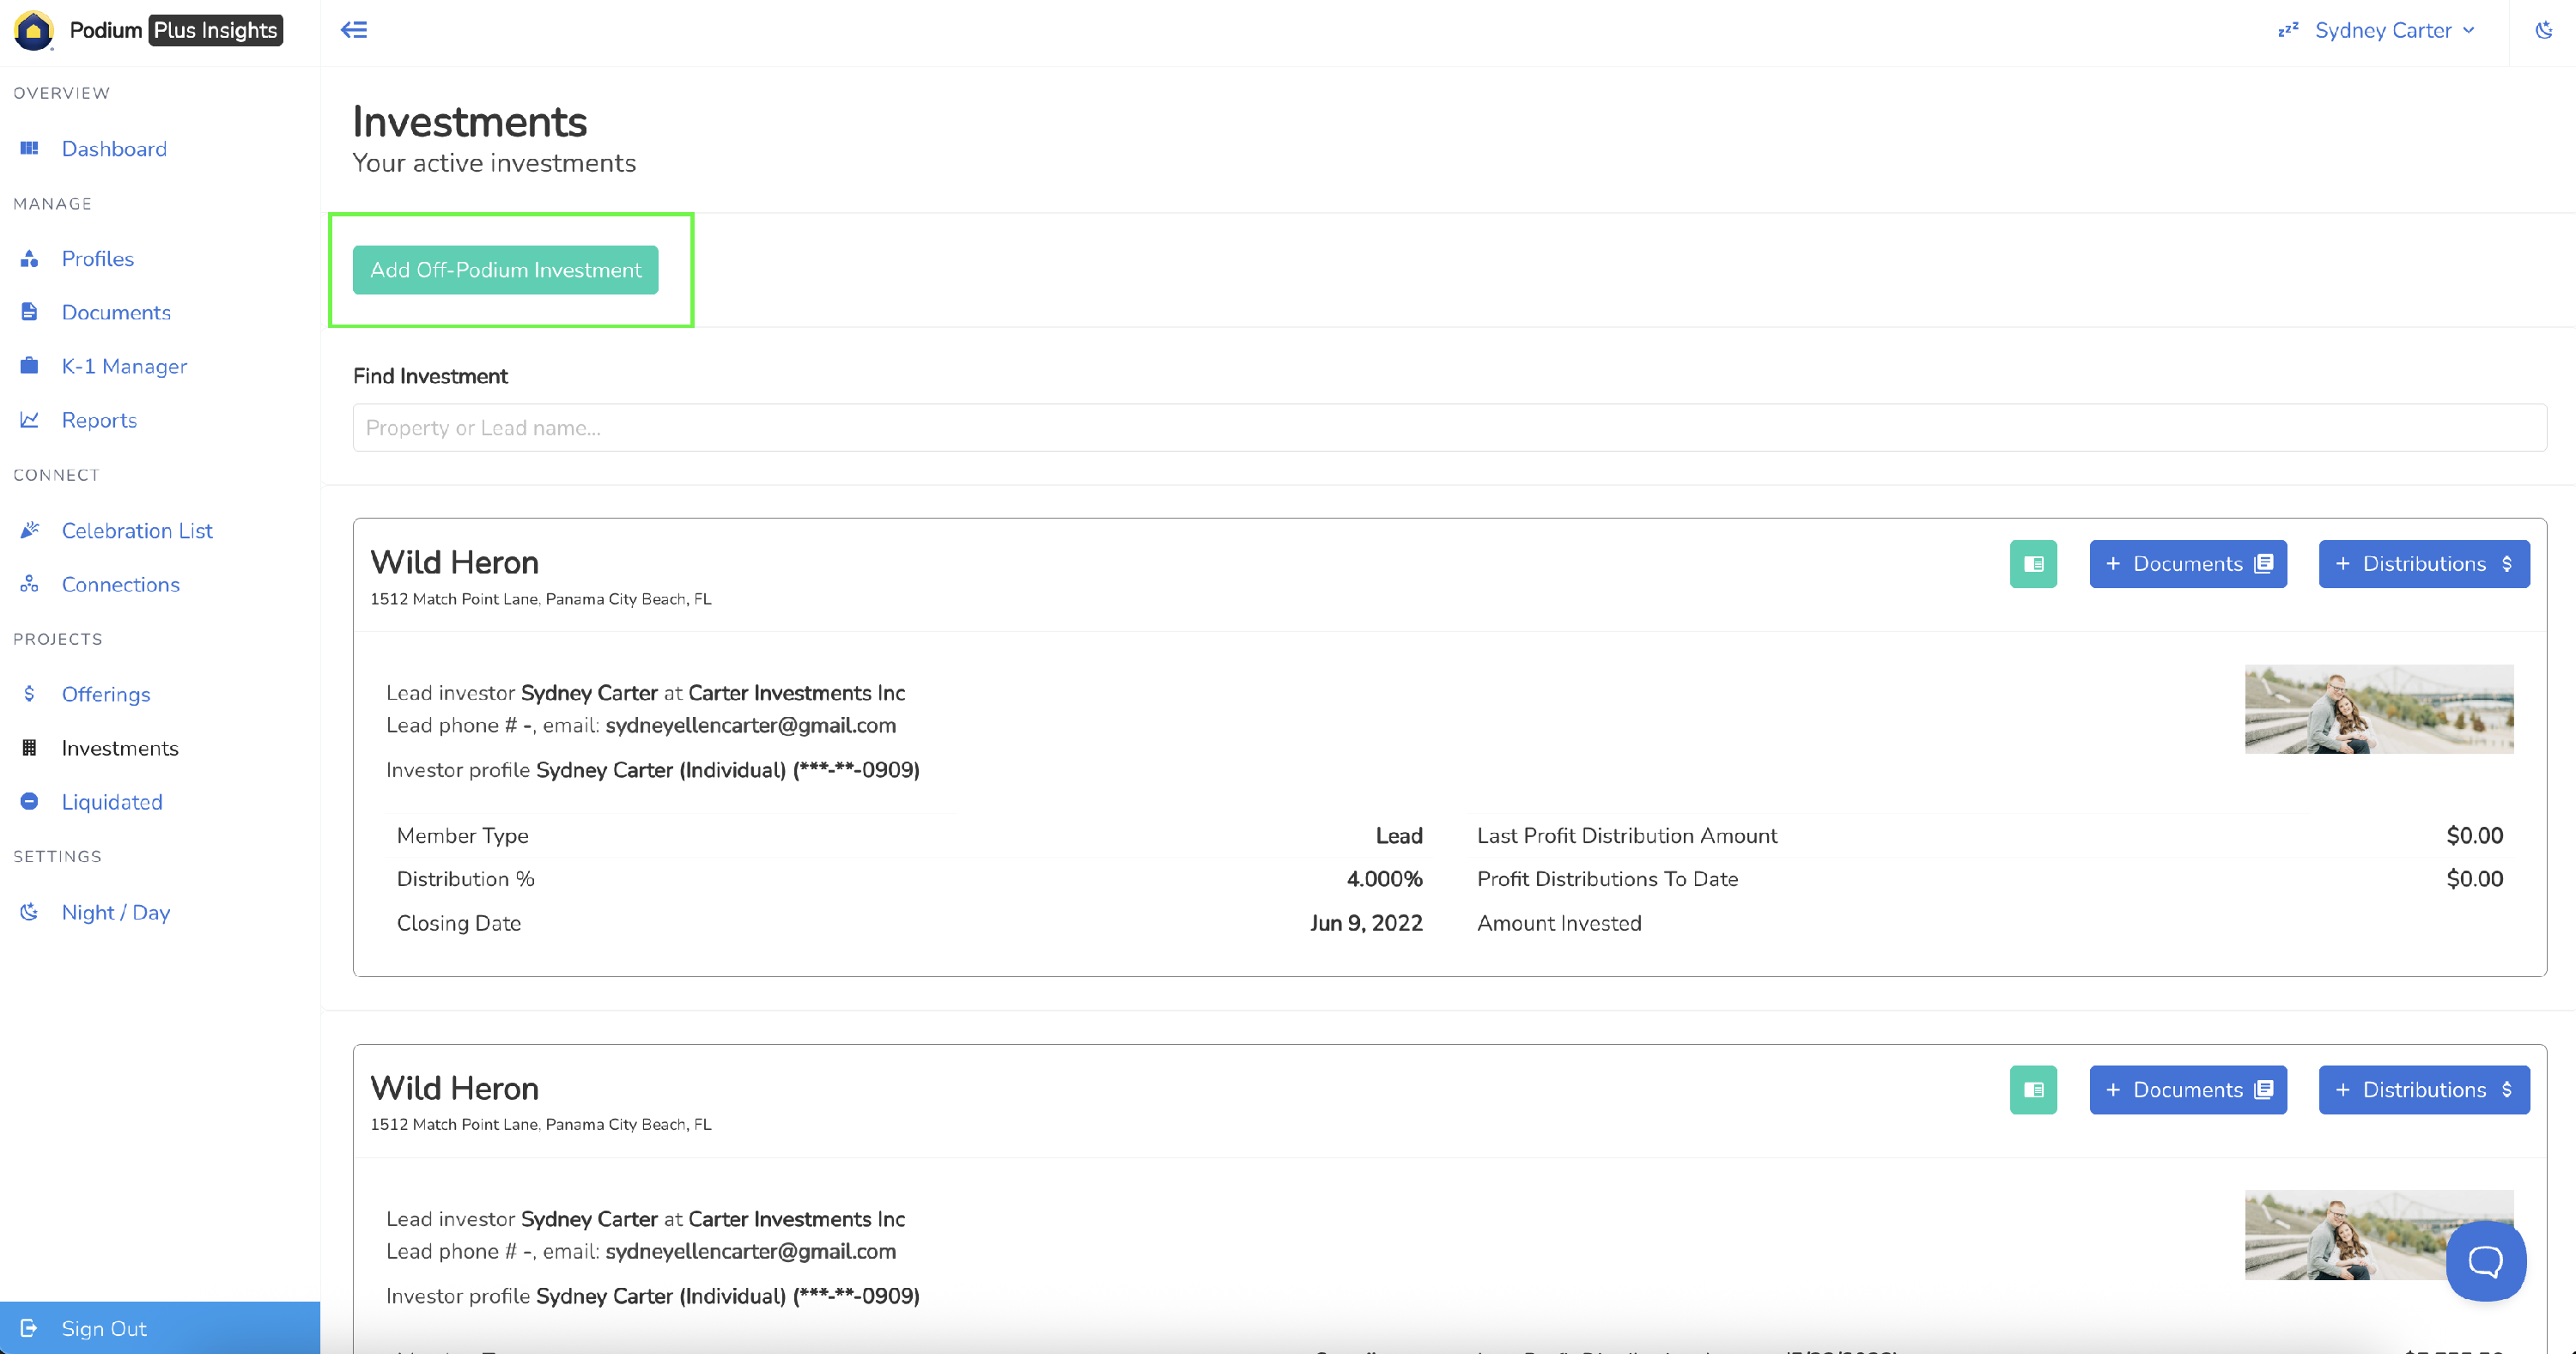This screenshot has width=2576, height=1354.
Task: Click second Wild Heron green card icon
Action: click(2033, 1090)
